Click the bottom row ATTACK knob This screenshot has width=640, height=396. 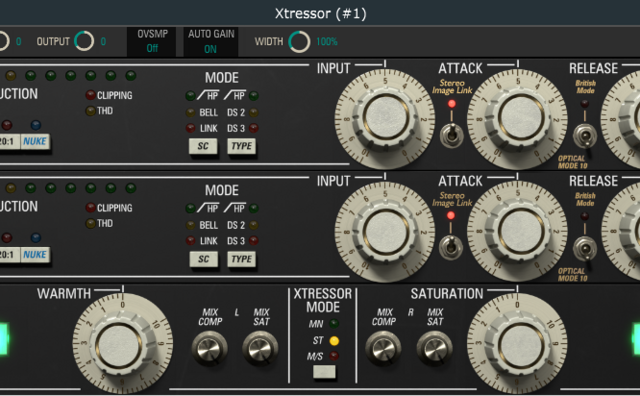pyautogui.click(x=518, y=231)
